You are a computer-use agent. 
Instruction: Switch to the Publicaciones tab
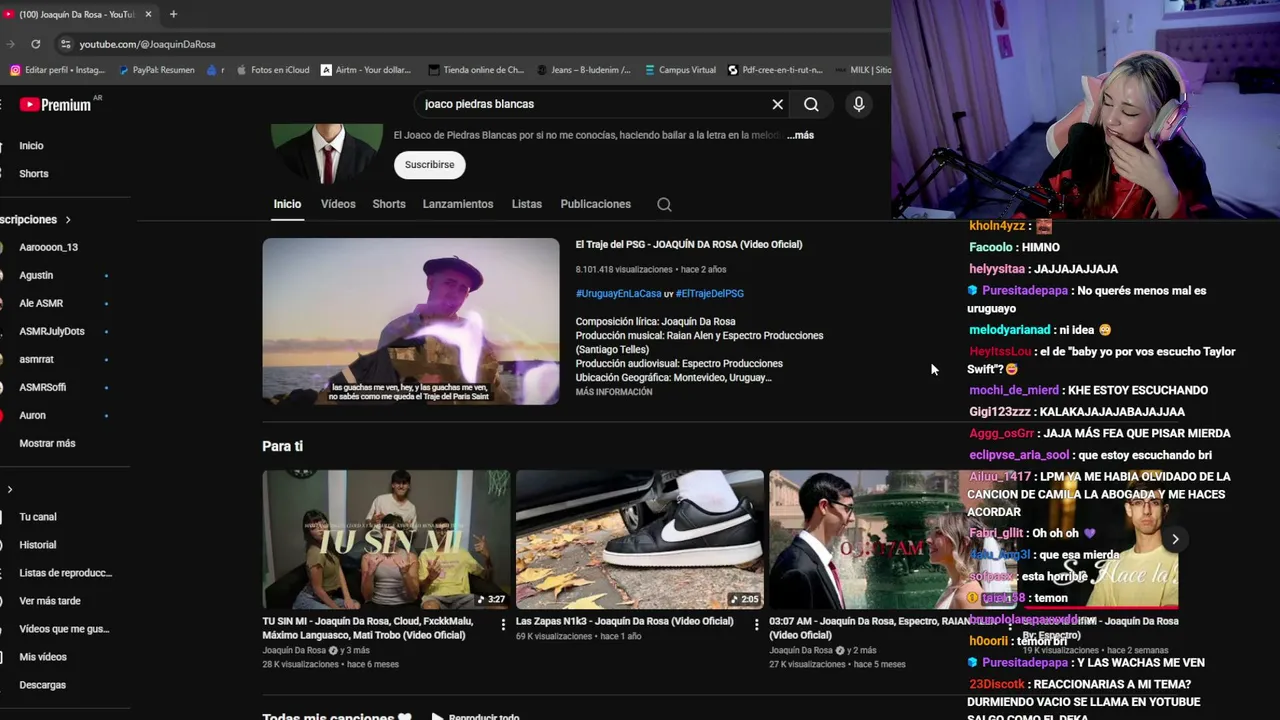coord(596,204)
